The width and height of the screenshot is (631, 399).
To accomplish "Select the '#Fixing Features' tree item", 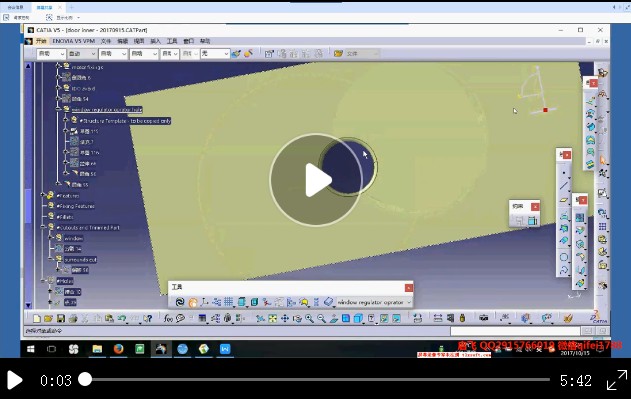I will (76, 206).
